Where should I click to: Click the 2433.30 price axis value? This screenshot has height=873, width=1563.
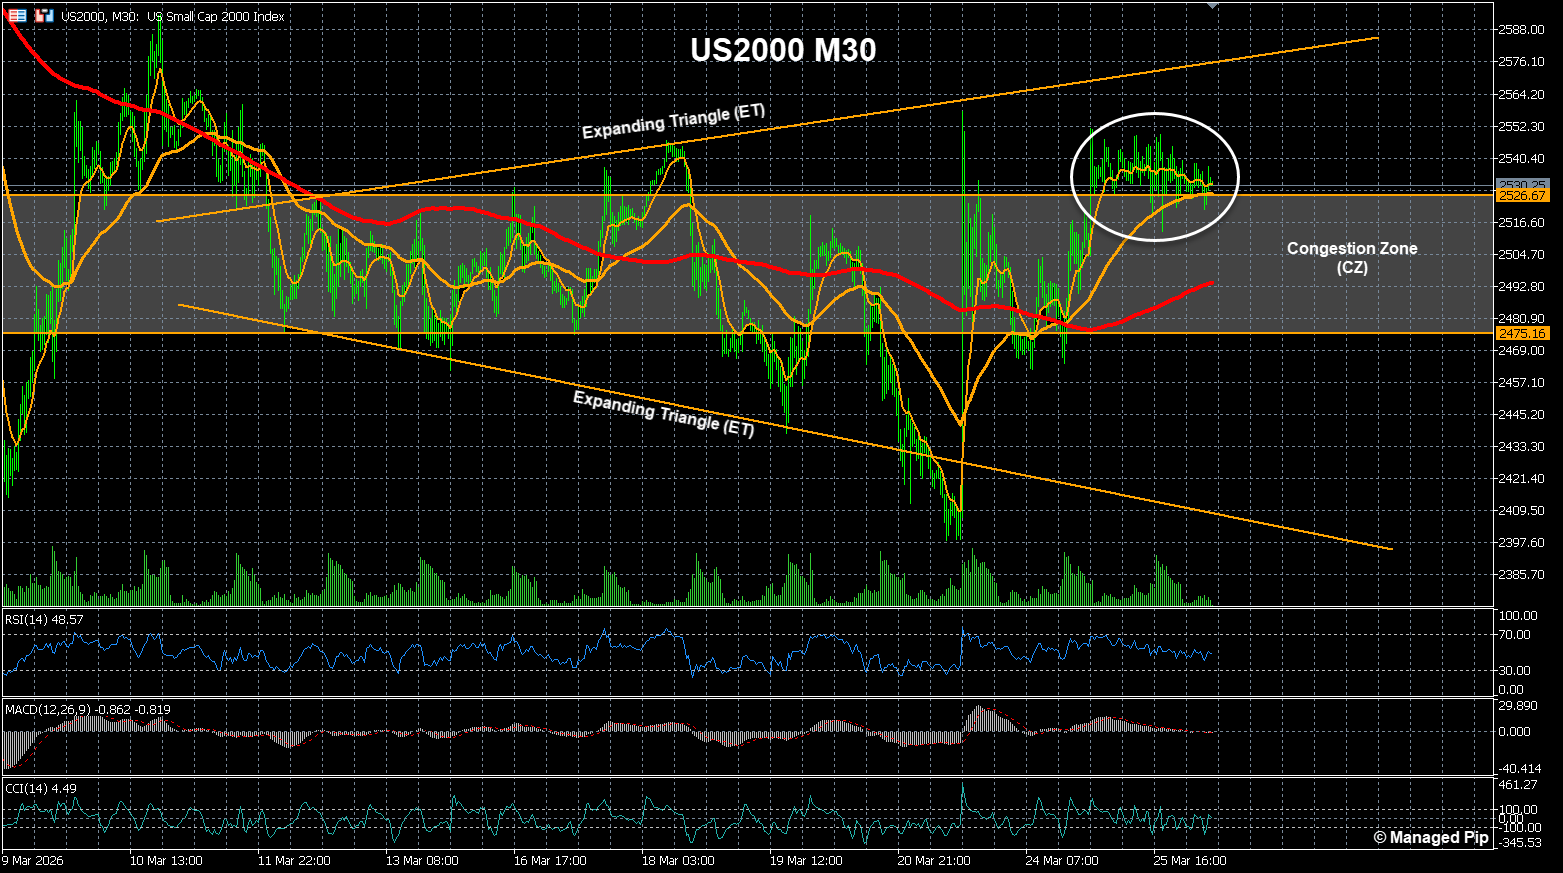(1522, 447)
